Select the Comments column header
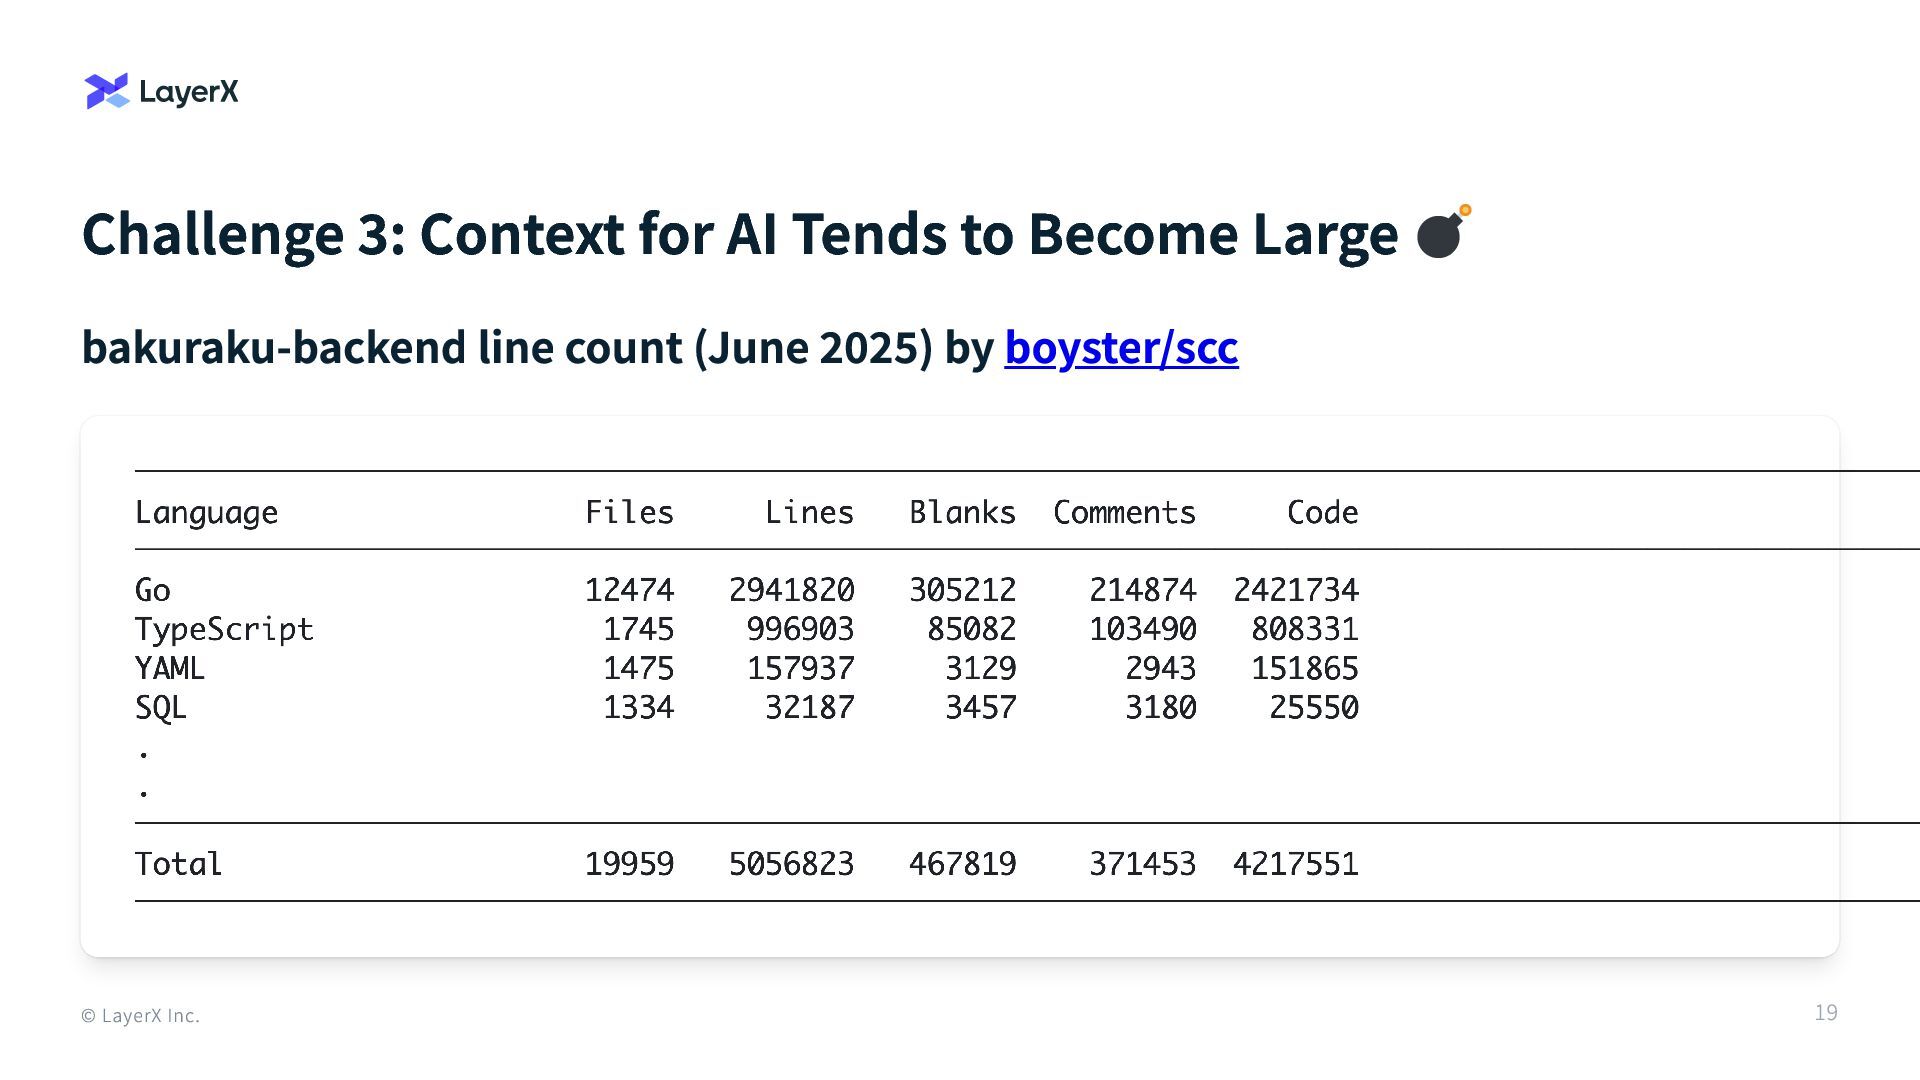The width and height of the screenshot is (1920, 1080). coord(1124,512)
